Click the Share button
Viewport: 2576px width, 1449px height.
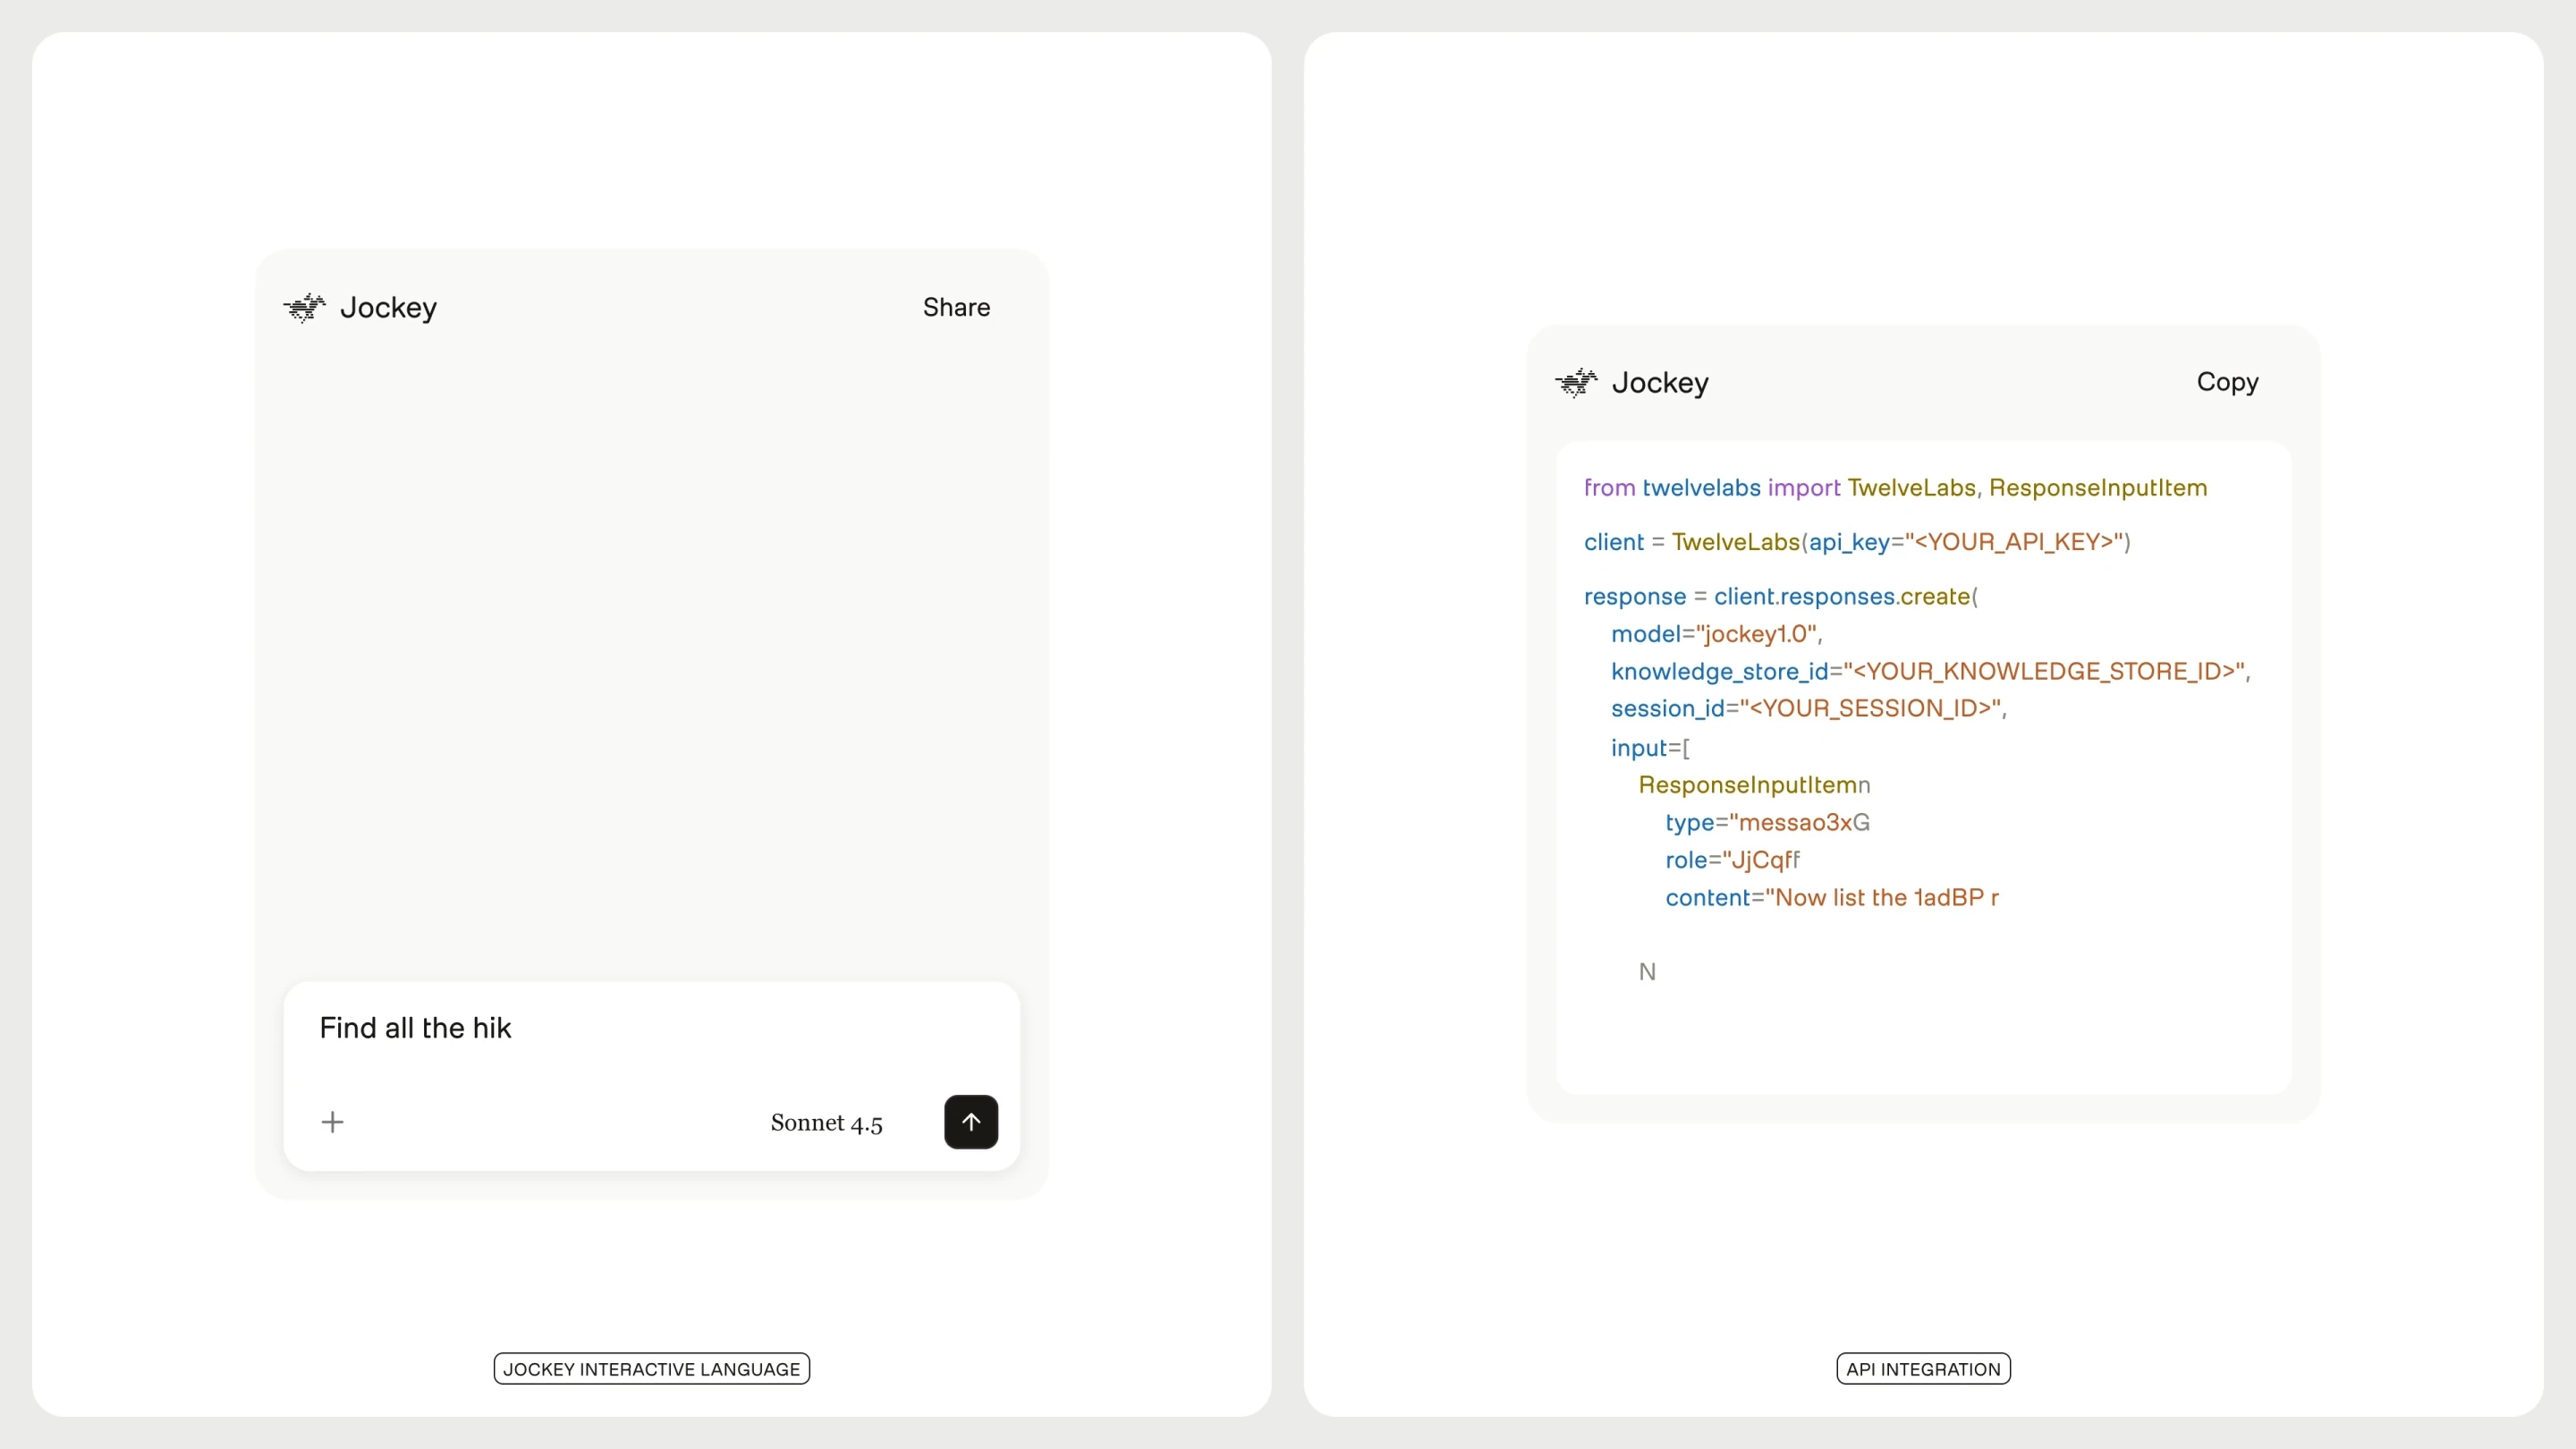click(x=956, y=308)
